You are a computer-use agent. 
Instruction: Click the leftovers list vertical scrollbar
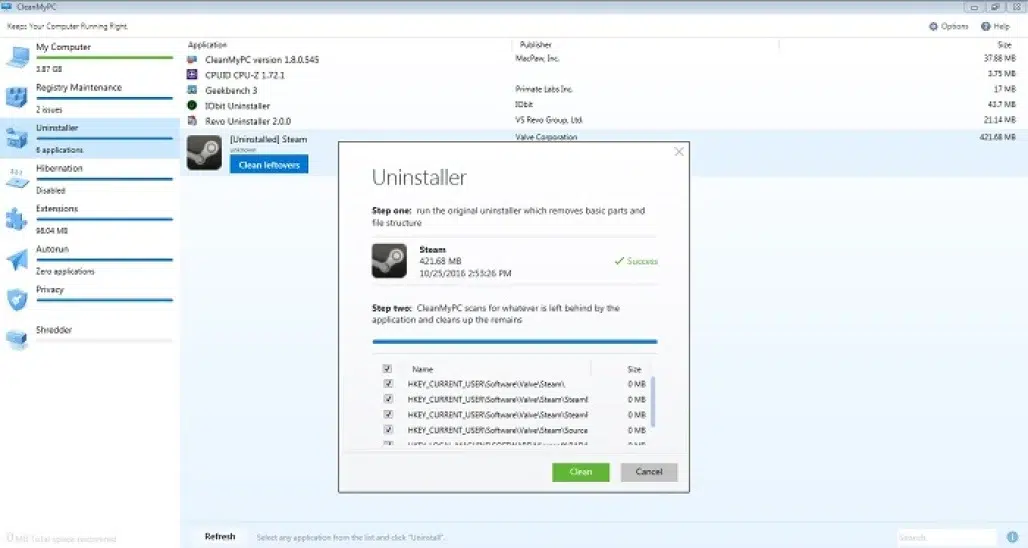click(653, 402)
